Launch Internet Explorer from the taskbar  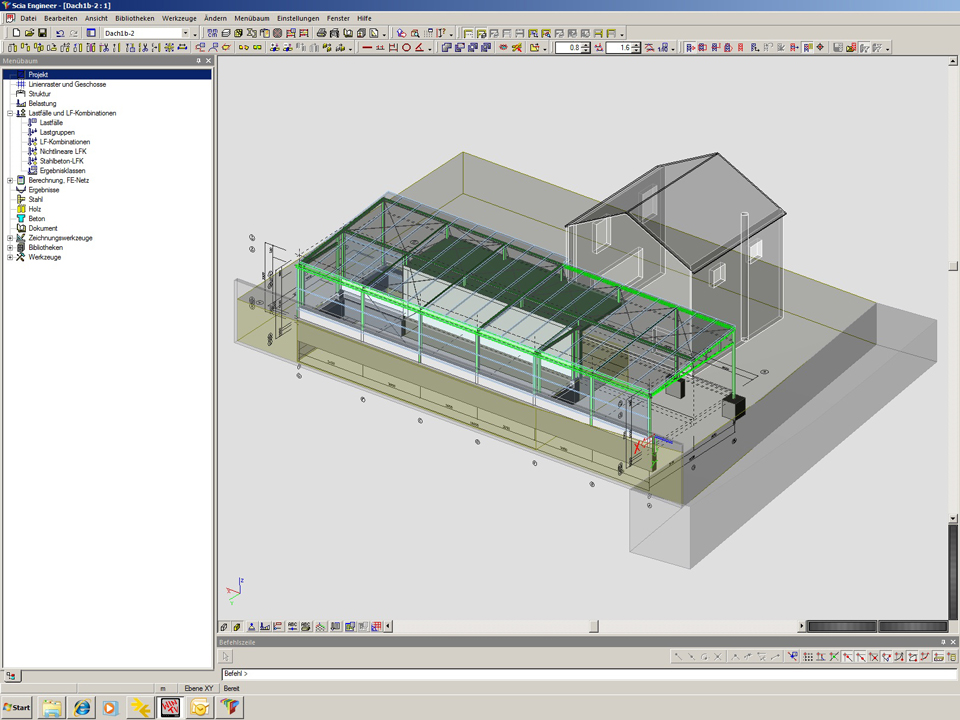click(82, 707)
